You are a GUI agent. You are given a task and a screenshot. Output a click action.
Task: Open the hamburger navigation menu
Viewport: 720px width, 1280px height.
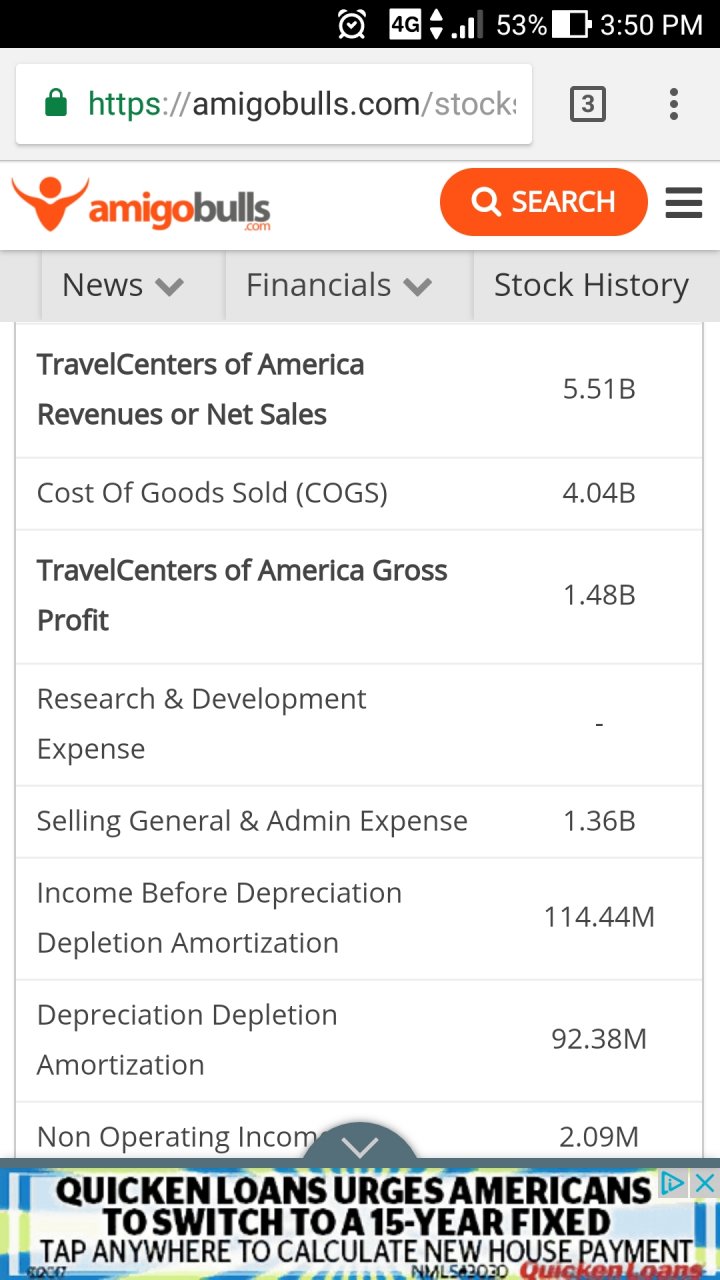[683, 203]
